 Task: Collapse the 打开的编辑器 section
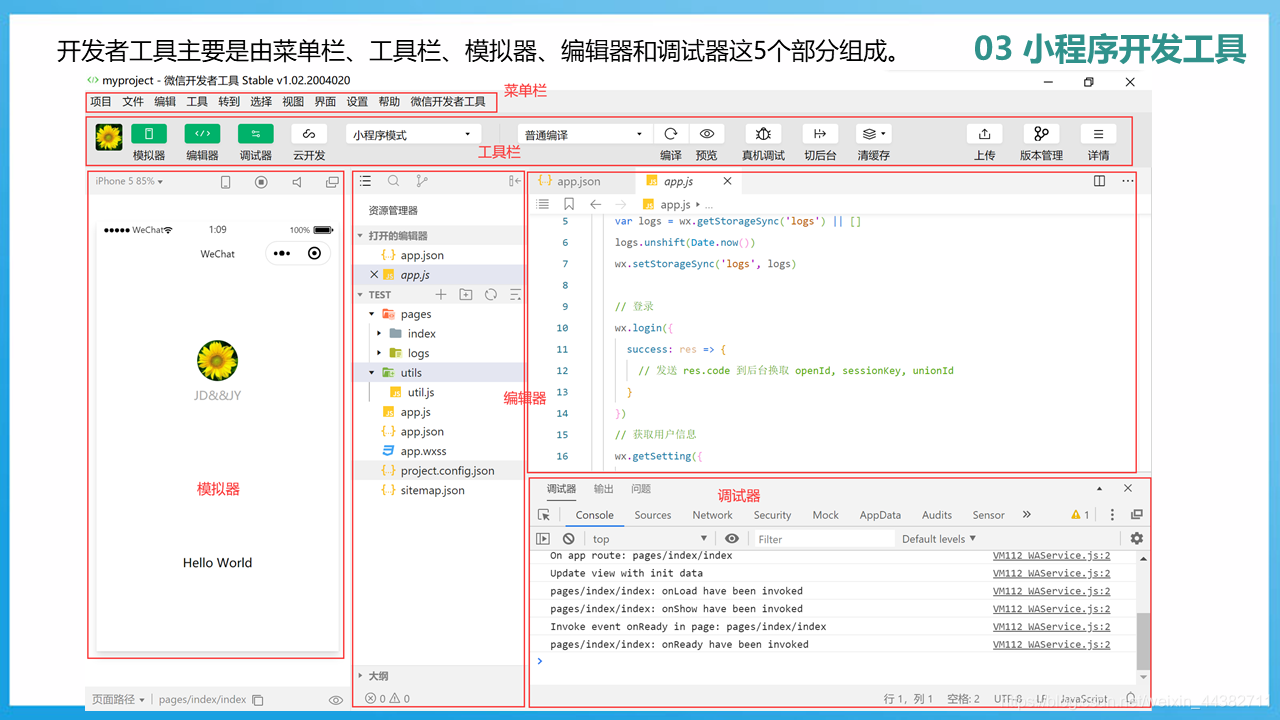click(x=361, y=236)
